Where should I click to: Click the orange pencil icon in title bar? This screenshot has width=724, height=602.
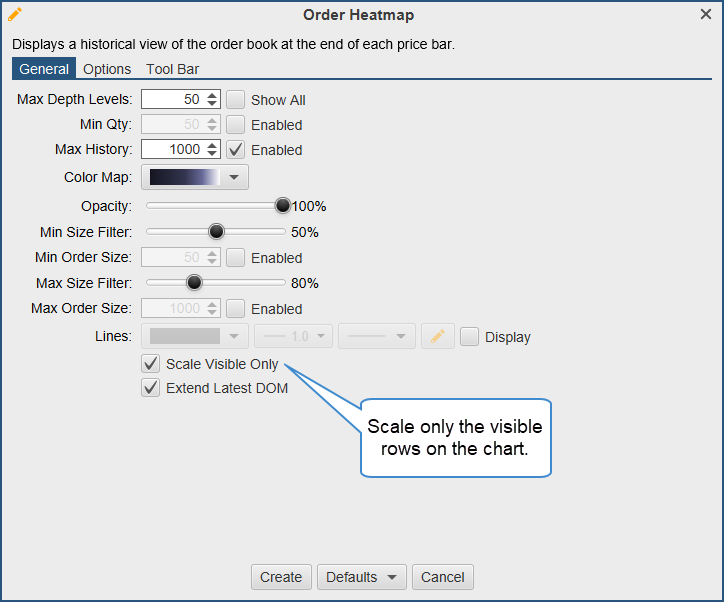[15, 15]
